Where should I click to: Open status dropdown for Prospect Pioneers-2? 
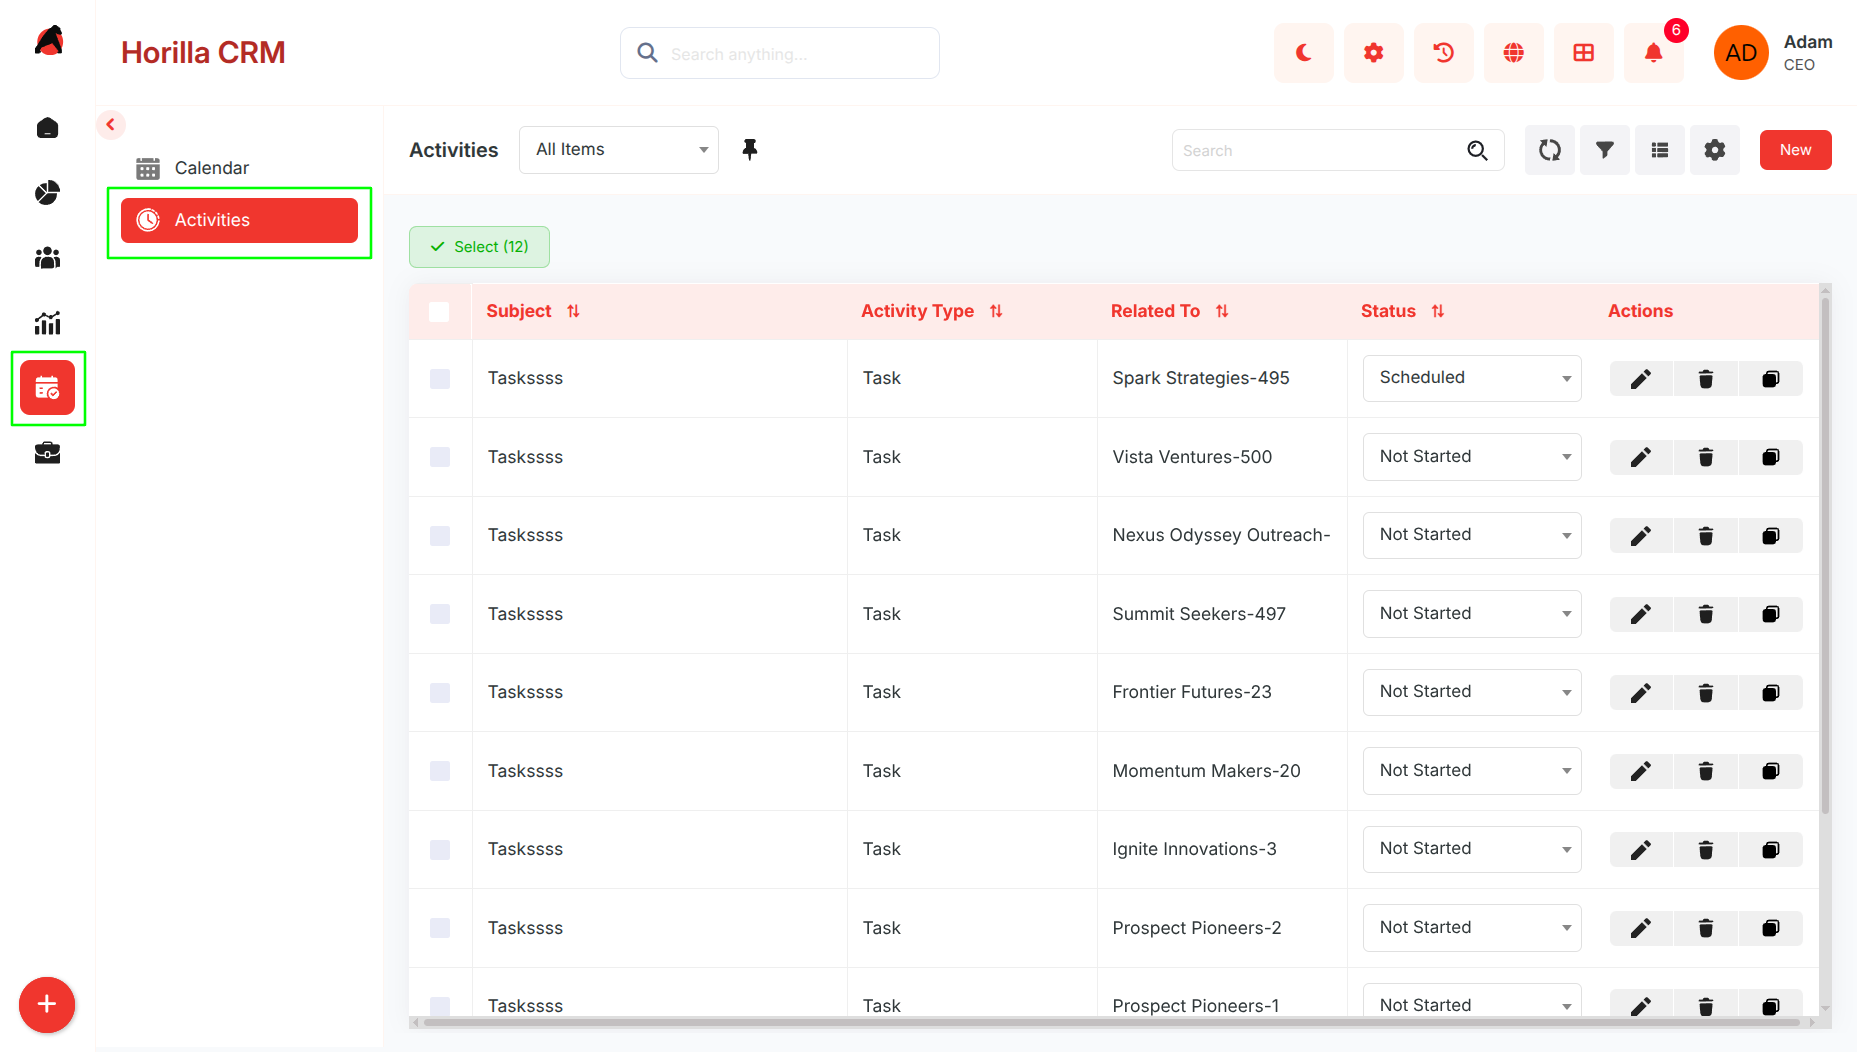[1472, 928]
